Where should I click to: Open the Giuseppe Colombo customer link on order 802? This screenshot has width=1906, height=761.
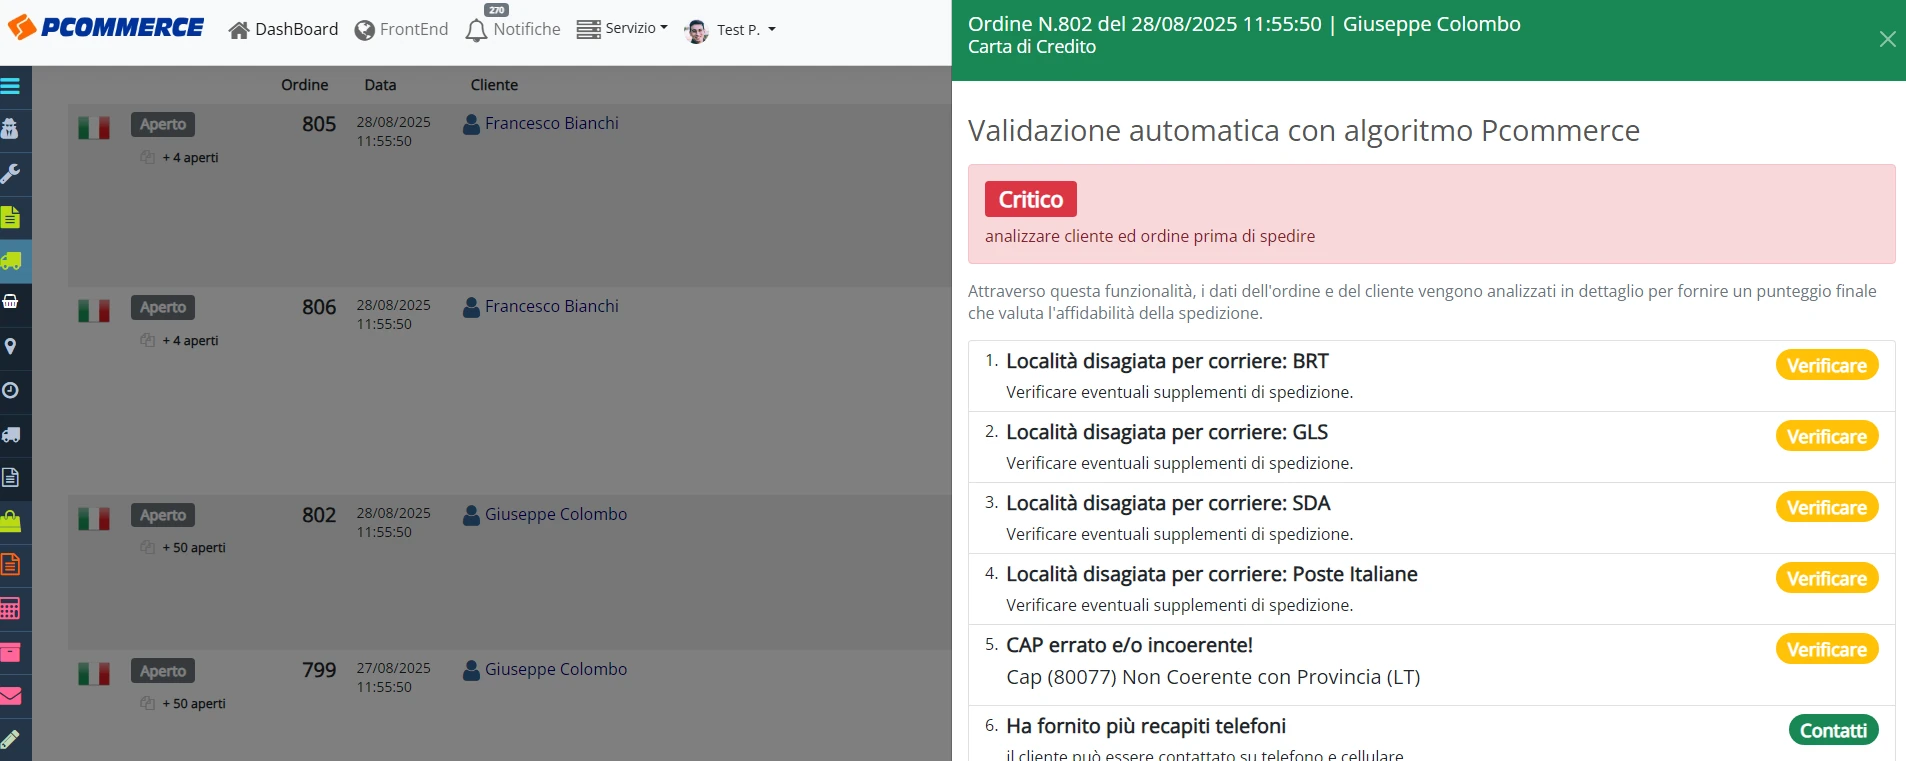[556, 514]
